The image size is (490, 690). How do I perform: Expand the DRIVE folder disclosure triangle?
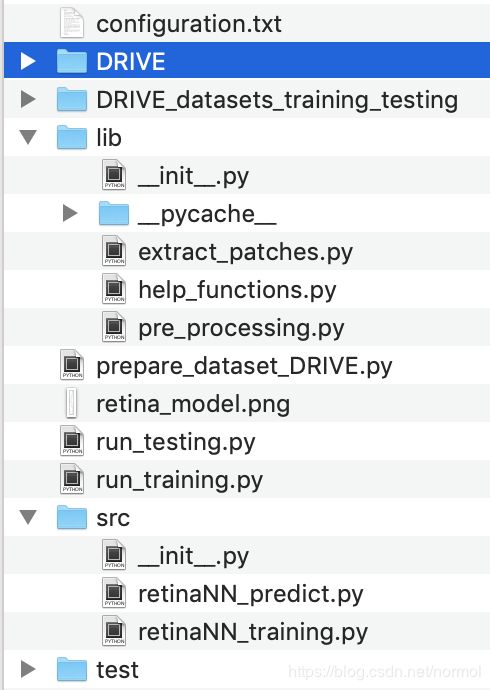28,61
